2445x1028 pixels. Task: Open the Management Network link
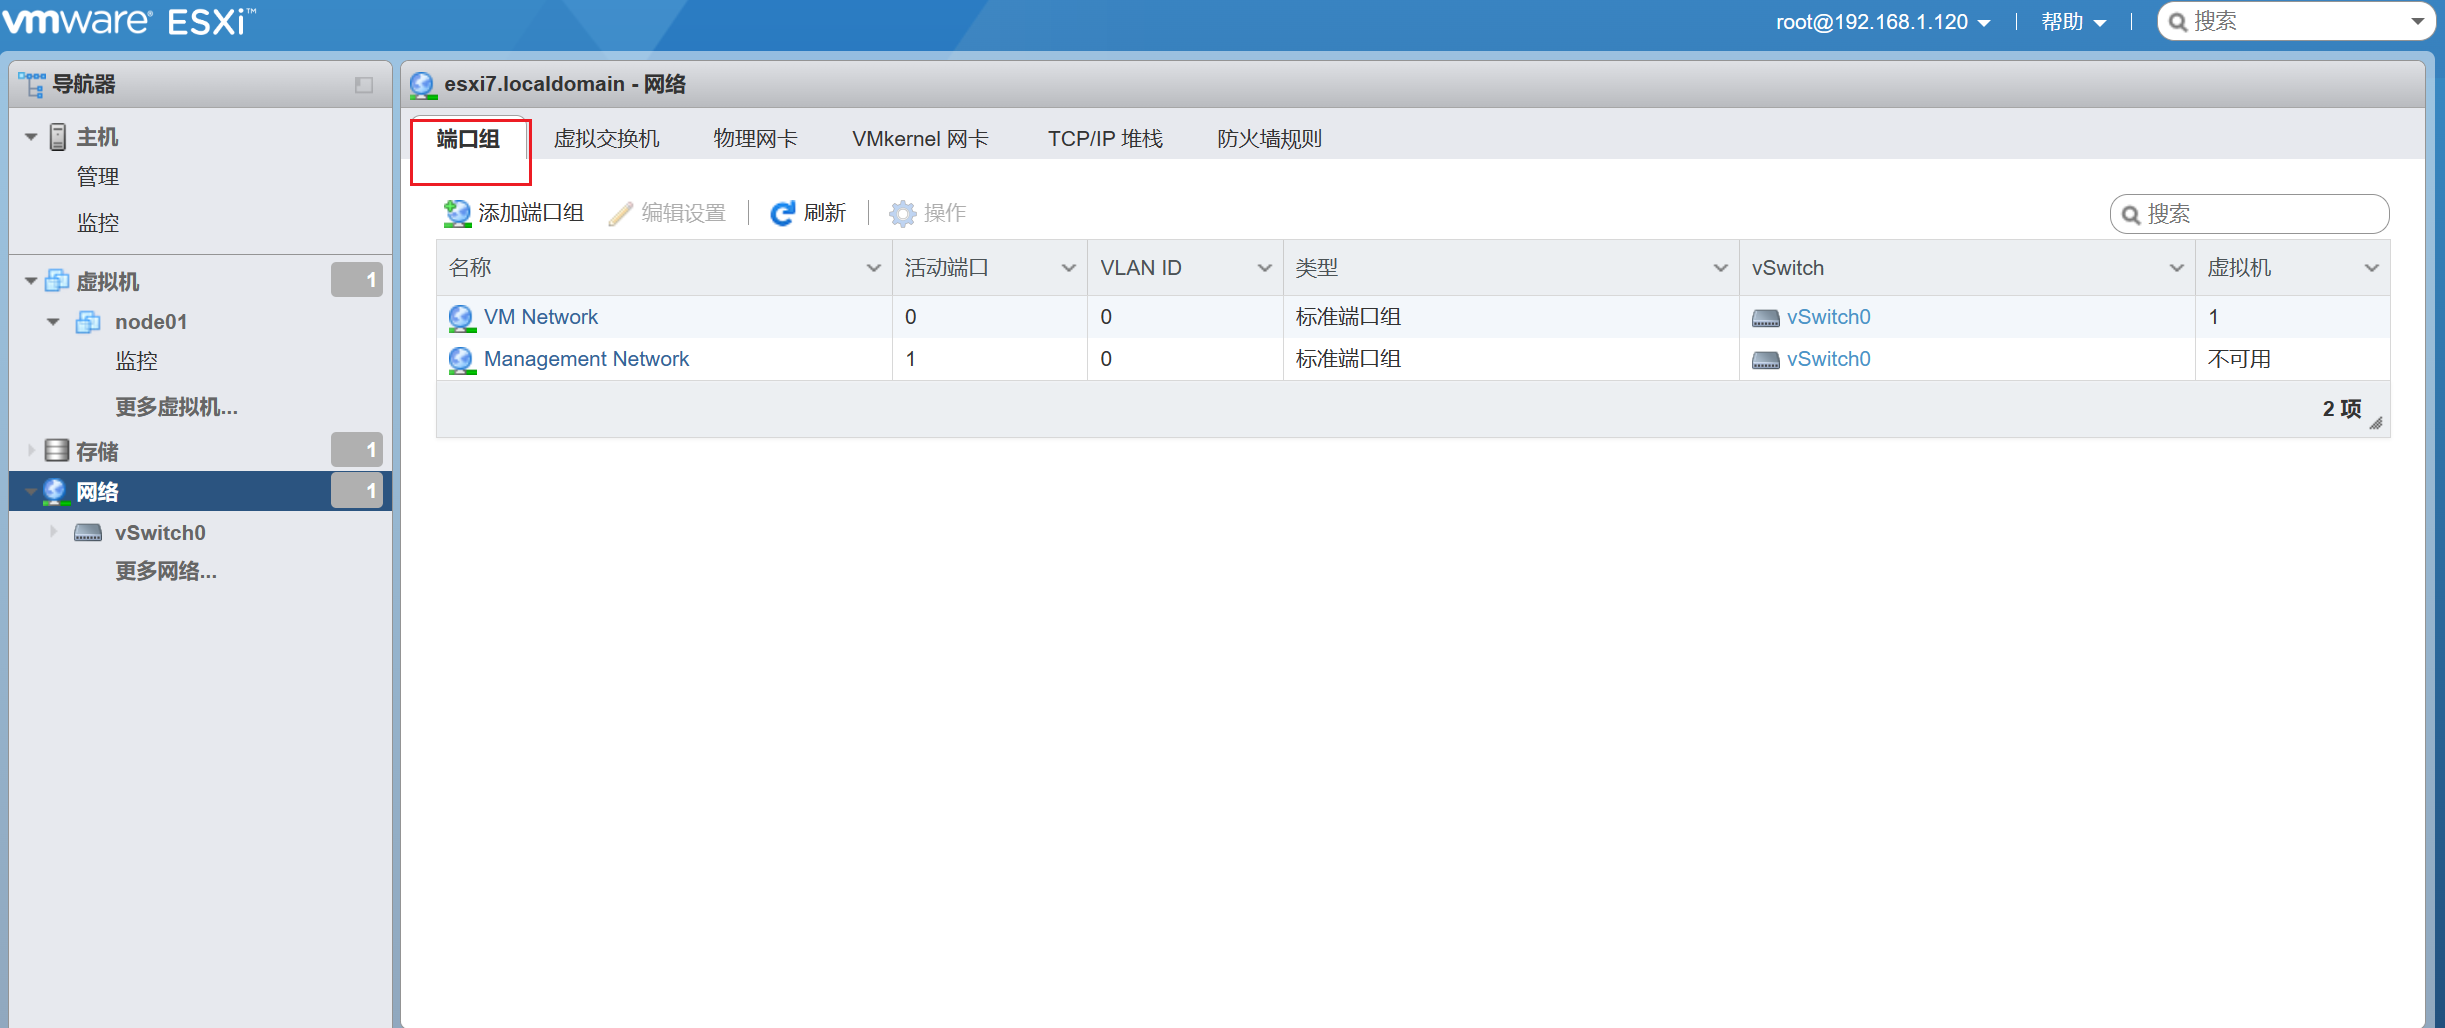point(587,359)
